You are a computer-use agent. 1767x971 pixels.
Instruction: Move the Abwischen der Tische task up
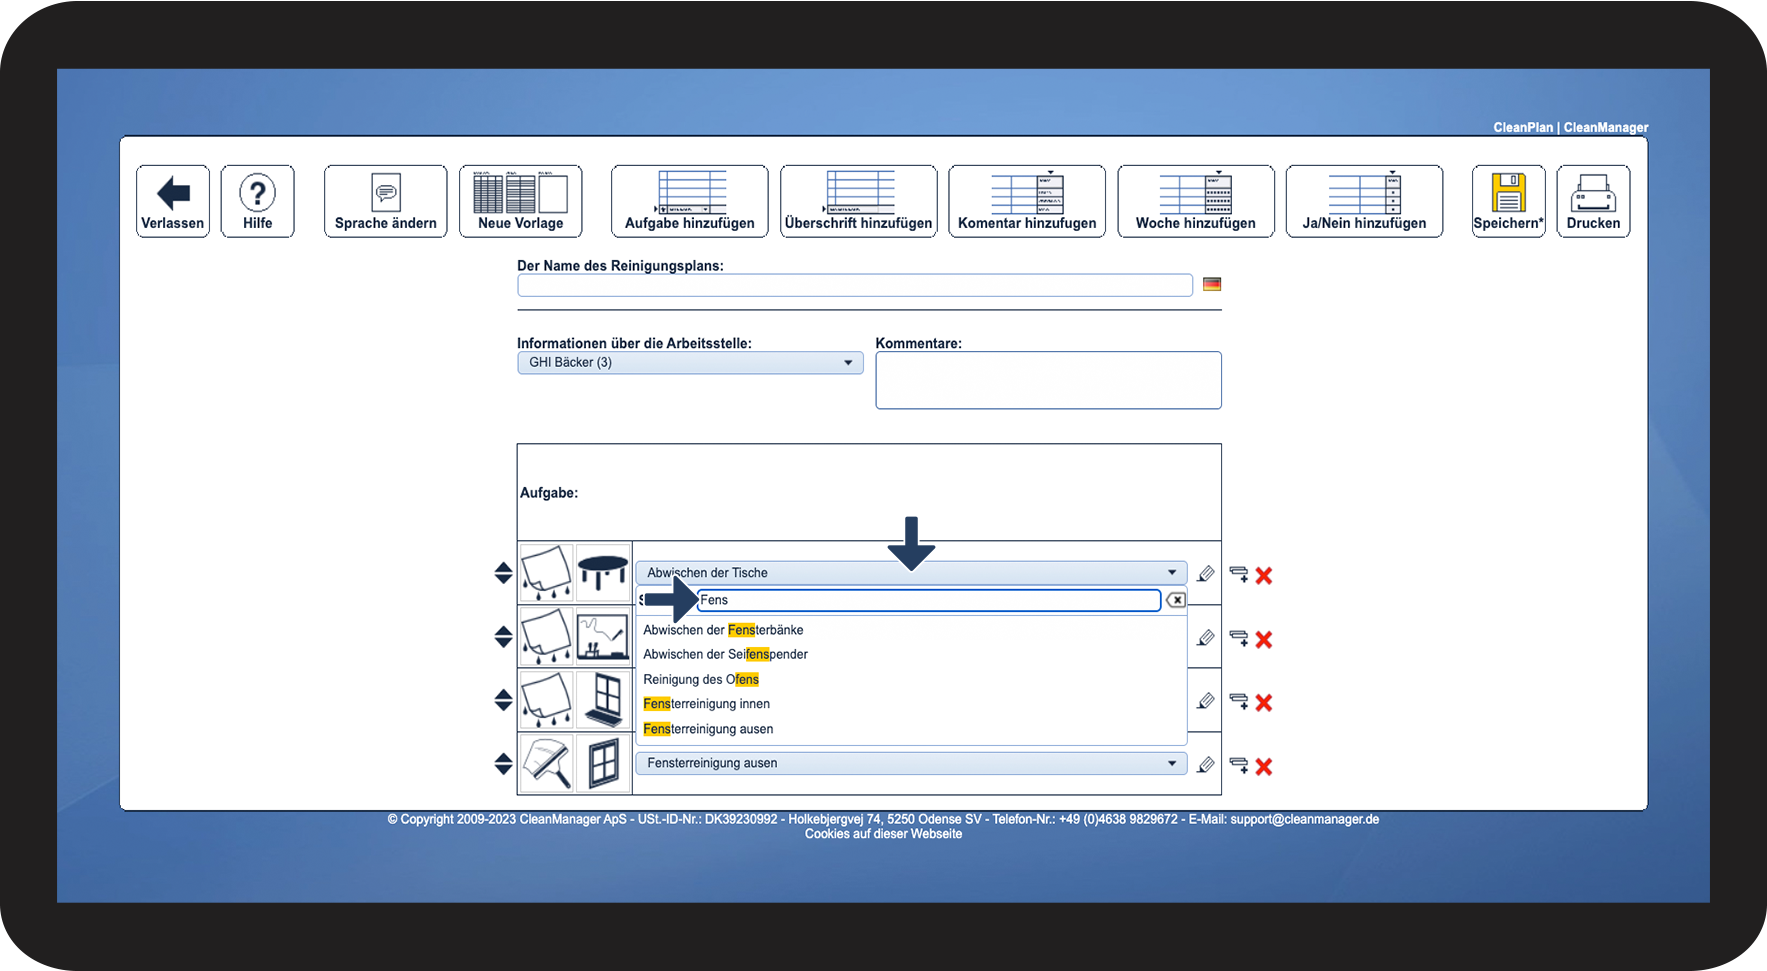coord(503,566)
